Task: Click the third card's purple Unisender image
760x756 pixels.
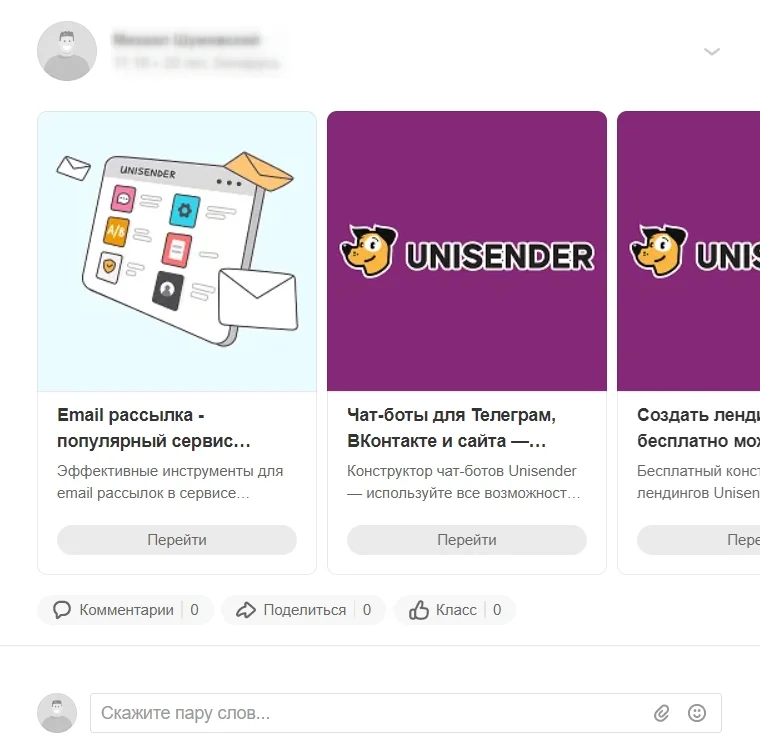Action: 688,251
